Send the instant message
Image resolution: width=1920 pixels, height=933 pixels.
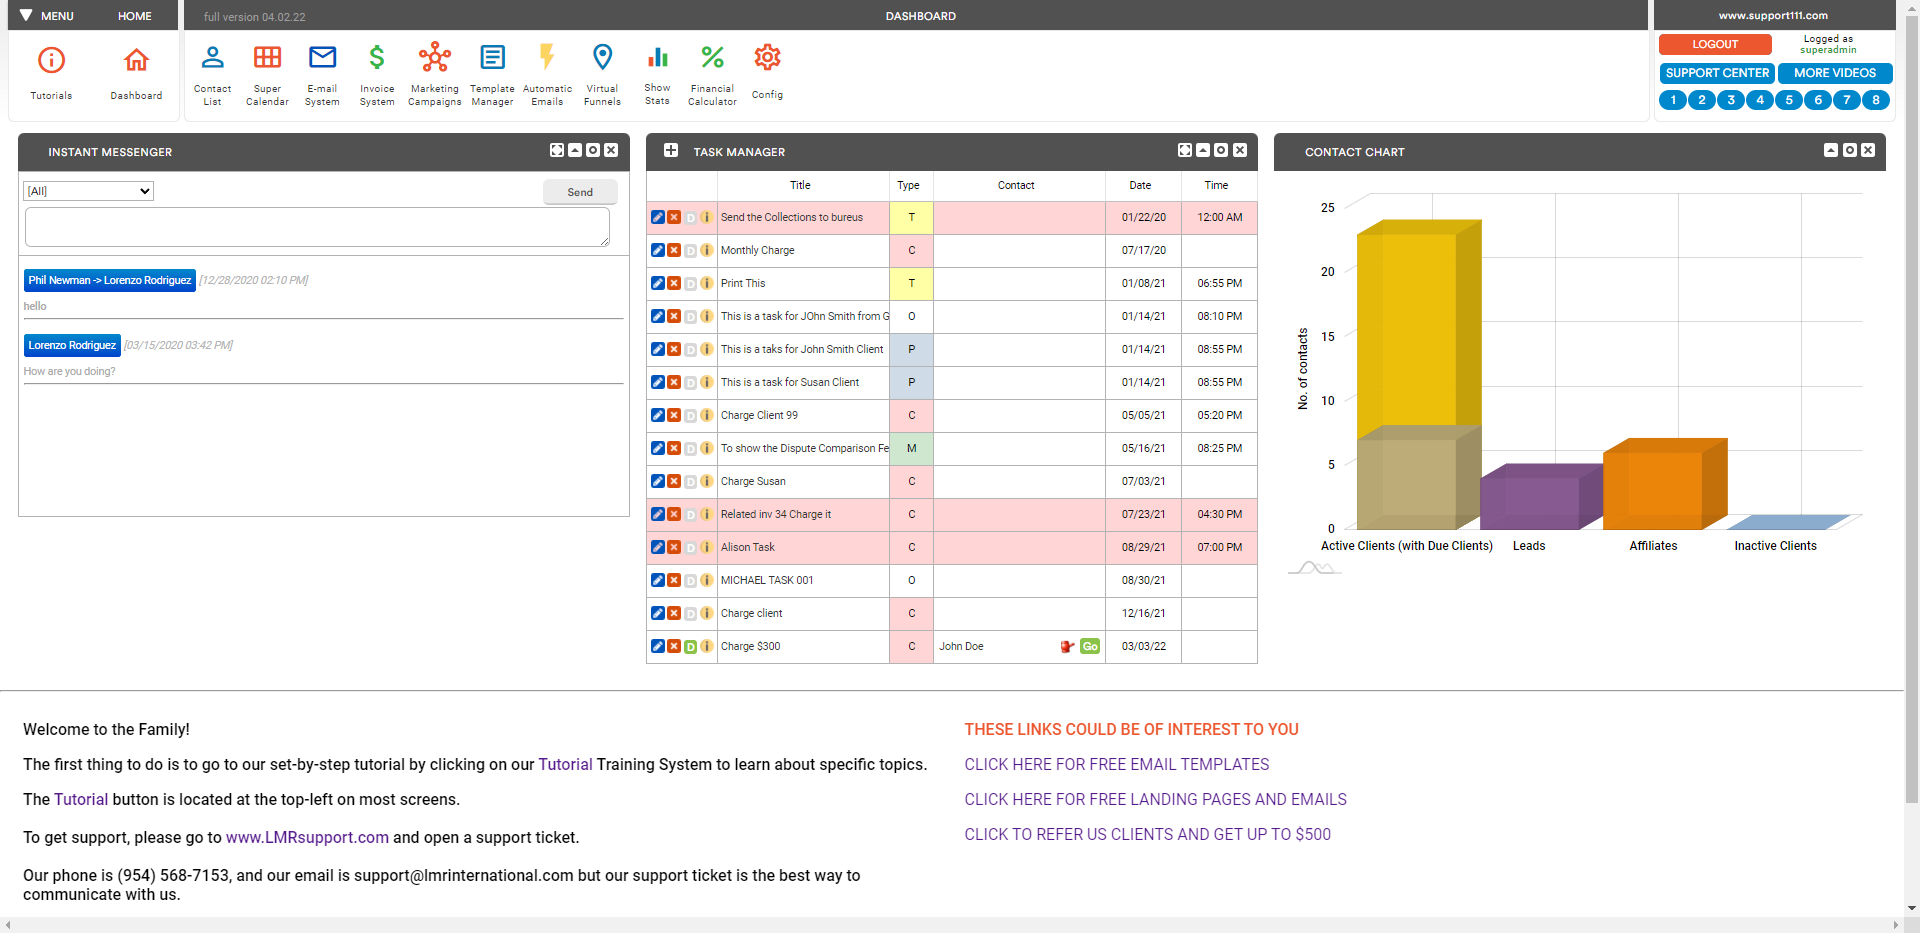580,192
